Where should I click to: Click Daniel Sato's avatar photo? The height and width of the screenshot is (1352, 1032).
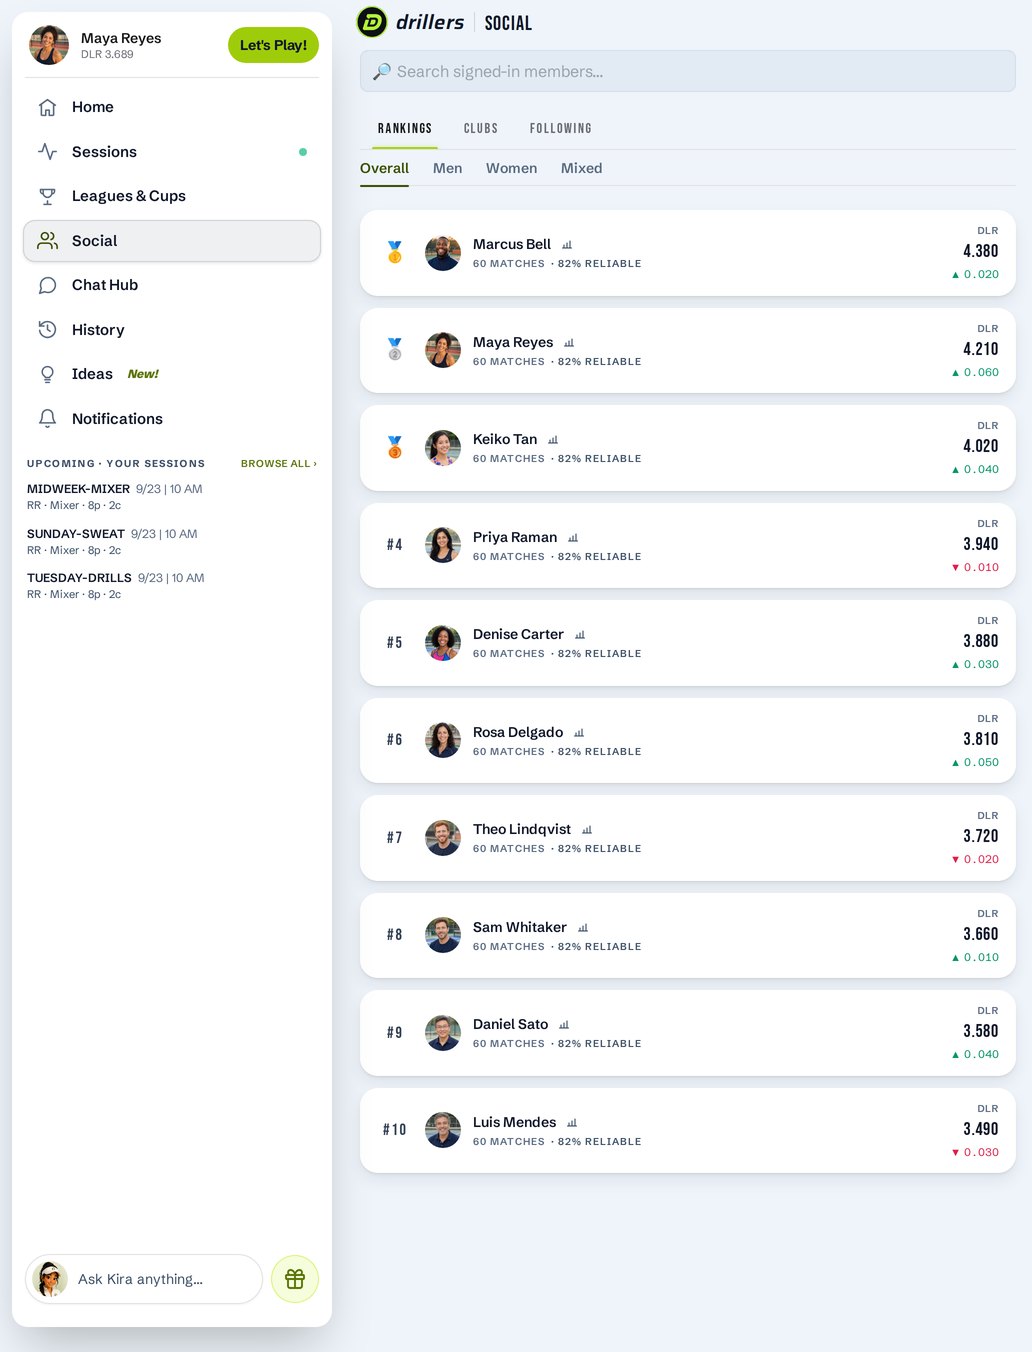pos(443,1033)
